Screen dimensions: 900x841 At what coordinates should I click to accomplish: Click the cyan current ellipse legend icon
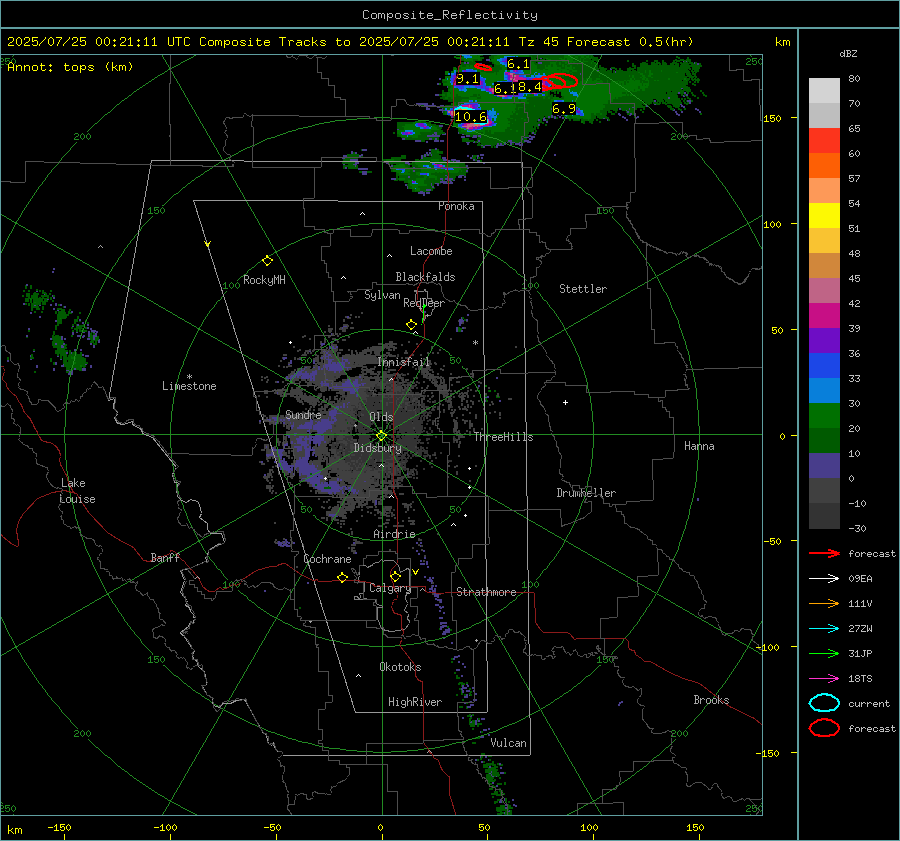pos(824,703)
